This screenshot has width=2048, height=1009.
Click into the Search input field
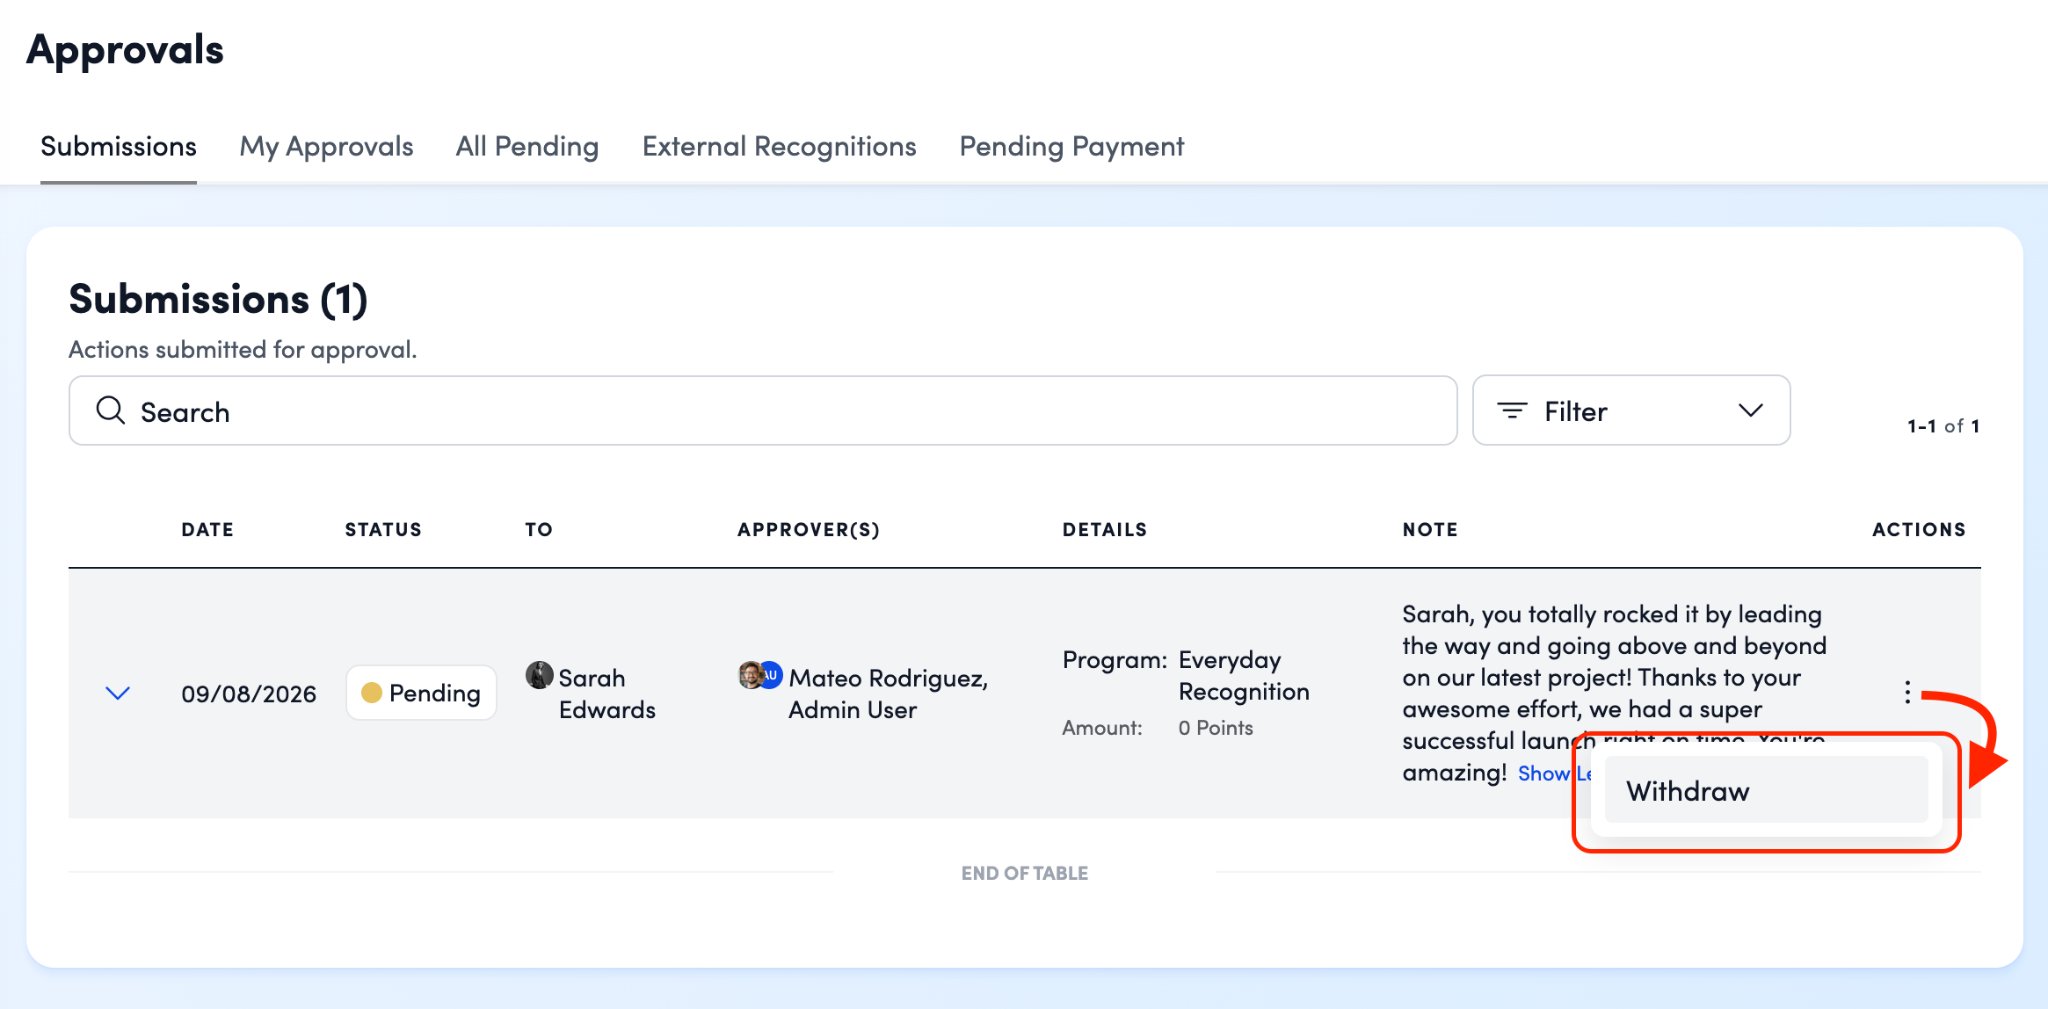click(763, 410)
